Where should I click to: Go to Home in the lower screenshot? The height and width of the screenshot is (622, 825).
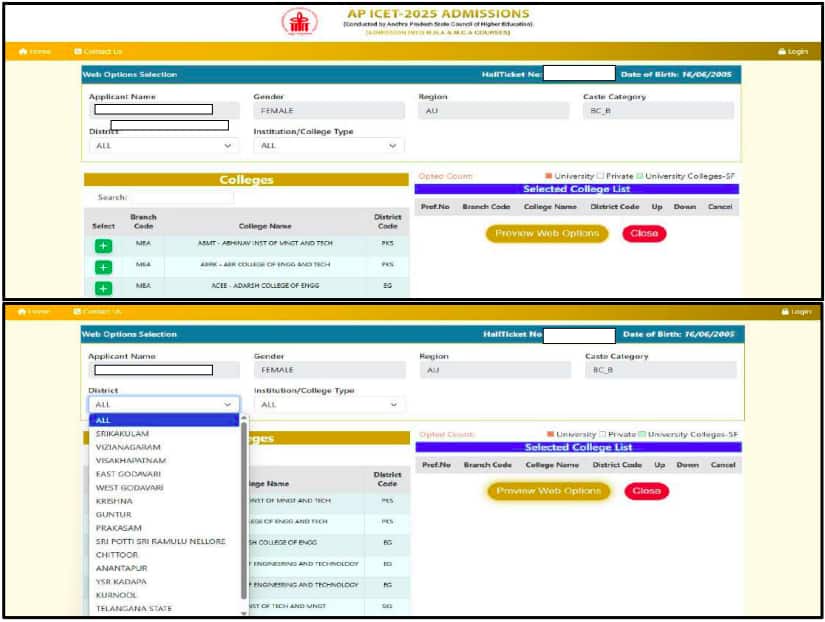click(x=34, y=312)
